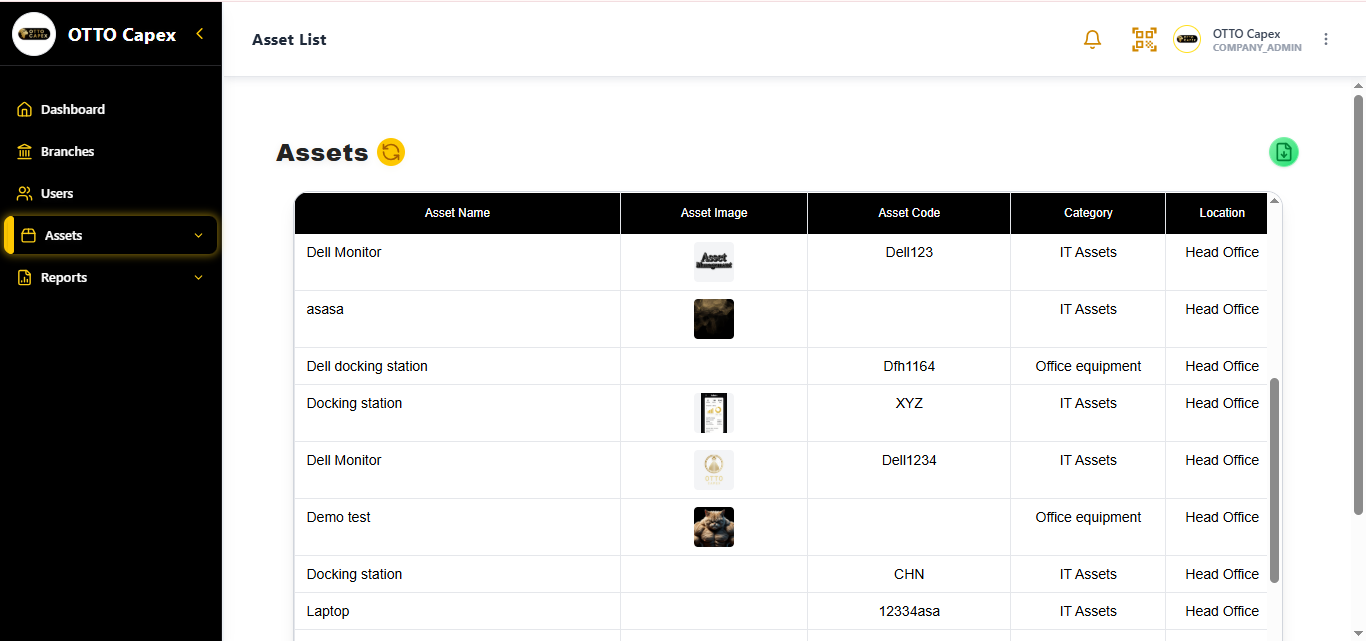Expand the Assets submenu chevron

[197, 235]
